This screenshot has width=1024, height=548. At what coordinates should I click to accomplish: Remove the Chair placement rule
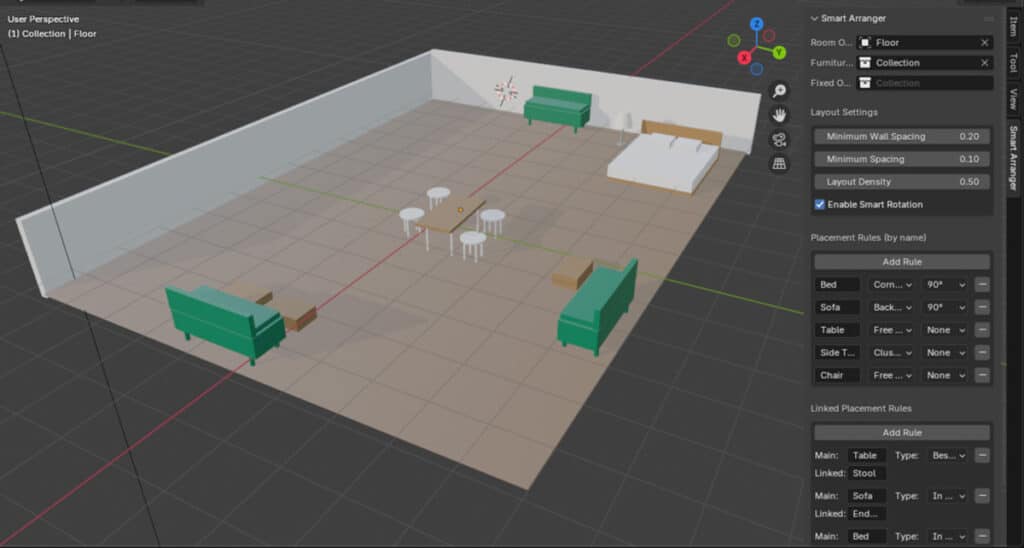coord(982,376)
